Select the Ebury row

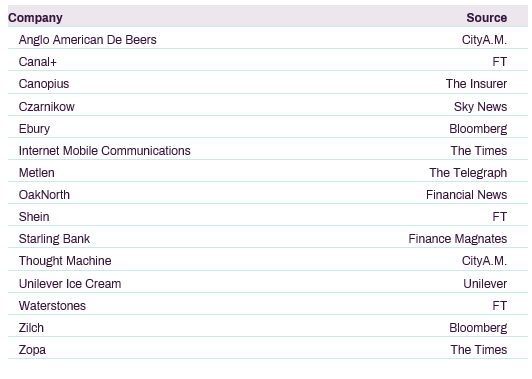tap(268, 127)
